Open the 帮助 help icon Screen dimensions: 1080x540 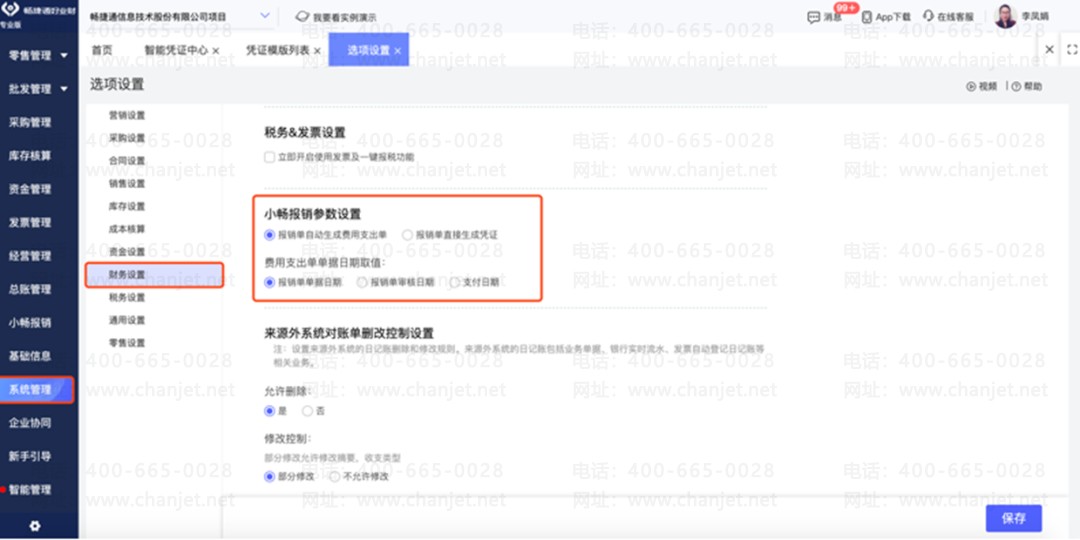tap(1016, 87)
